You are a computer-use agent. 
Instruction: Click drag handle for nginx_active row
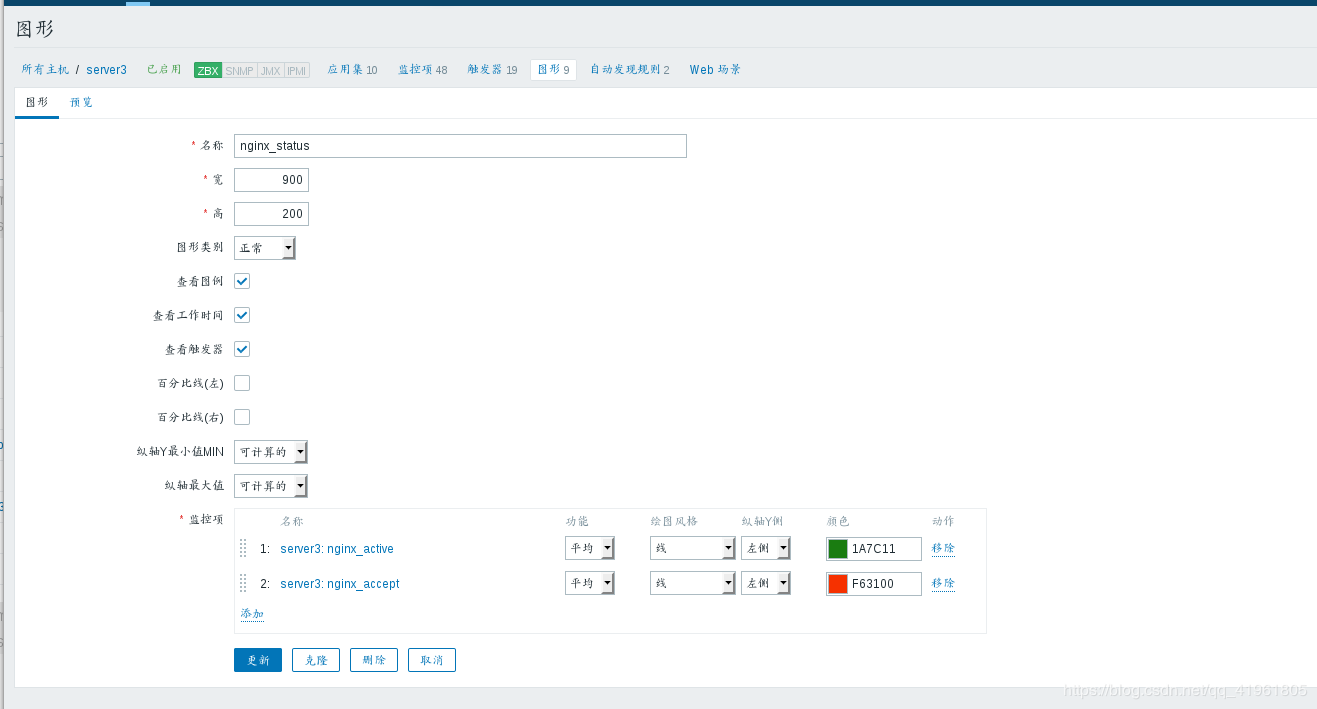coord(243,548)
